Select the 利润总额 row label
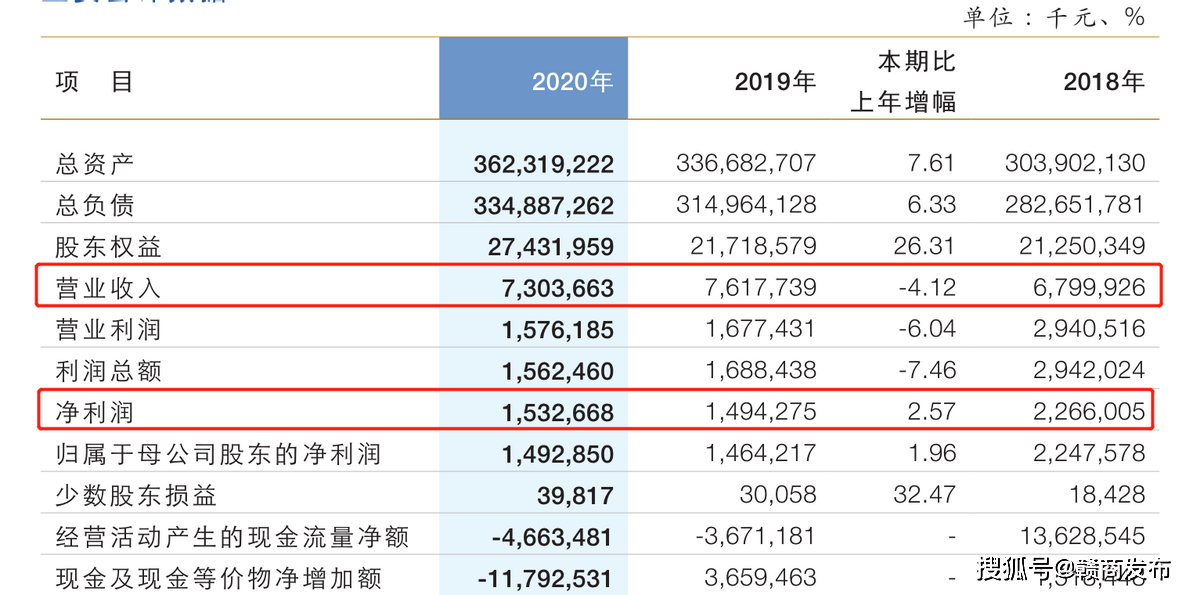 coord(108,371)
